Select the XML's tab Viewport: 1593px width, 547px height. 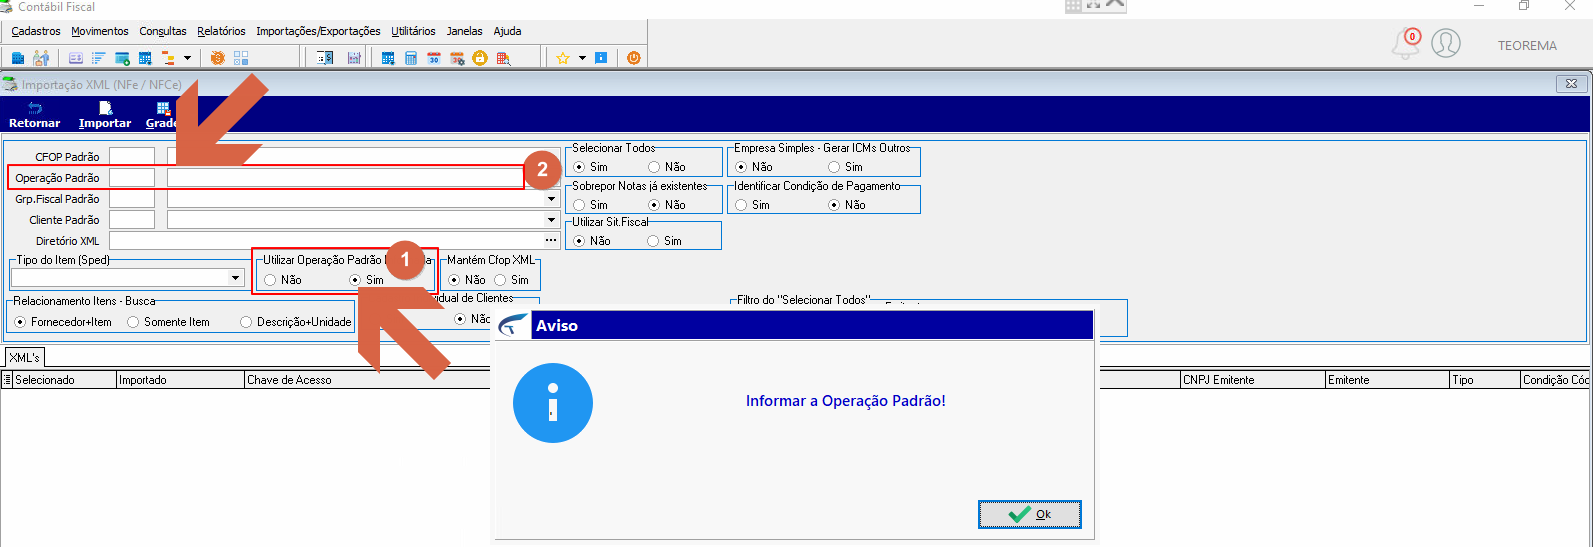25,357
